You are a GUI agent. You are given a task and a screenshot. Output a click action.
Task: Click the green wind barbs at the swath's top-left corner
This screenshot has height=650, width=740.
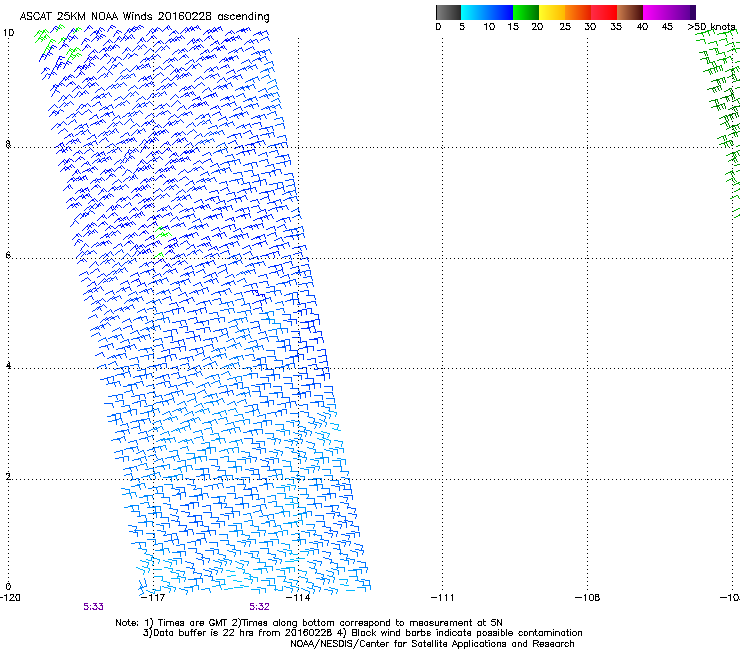(x=58, y=43)
